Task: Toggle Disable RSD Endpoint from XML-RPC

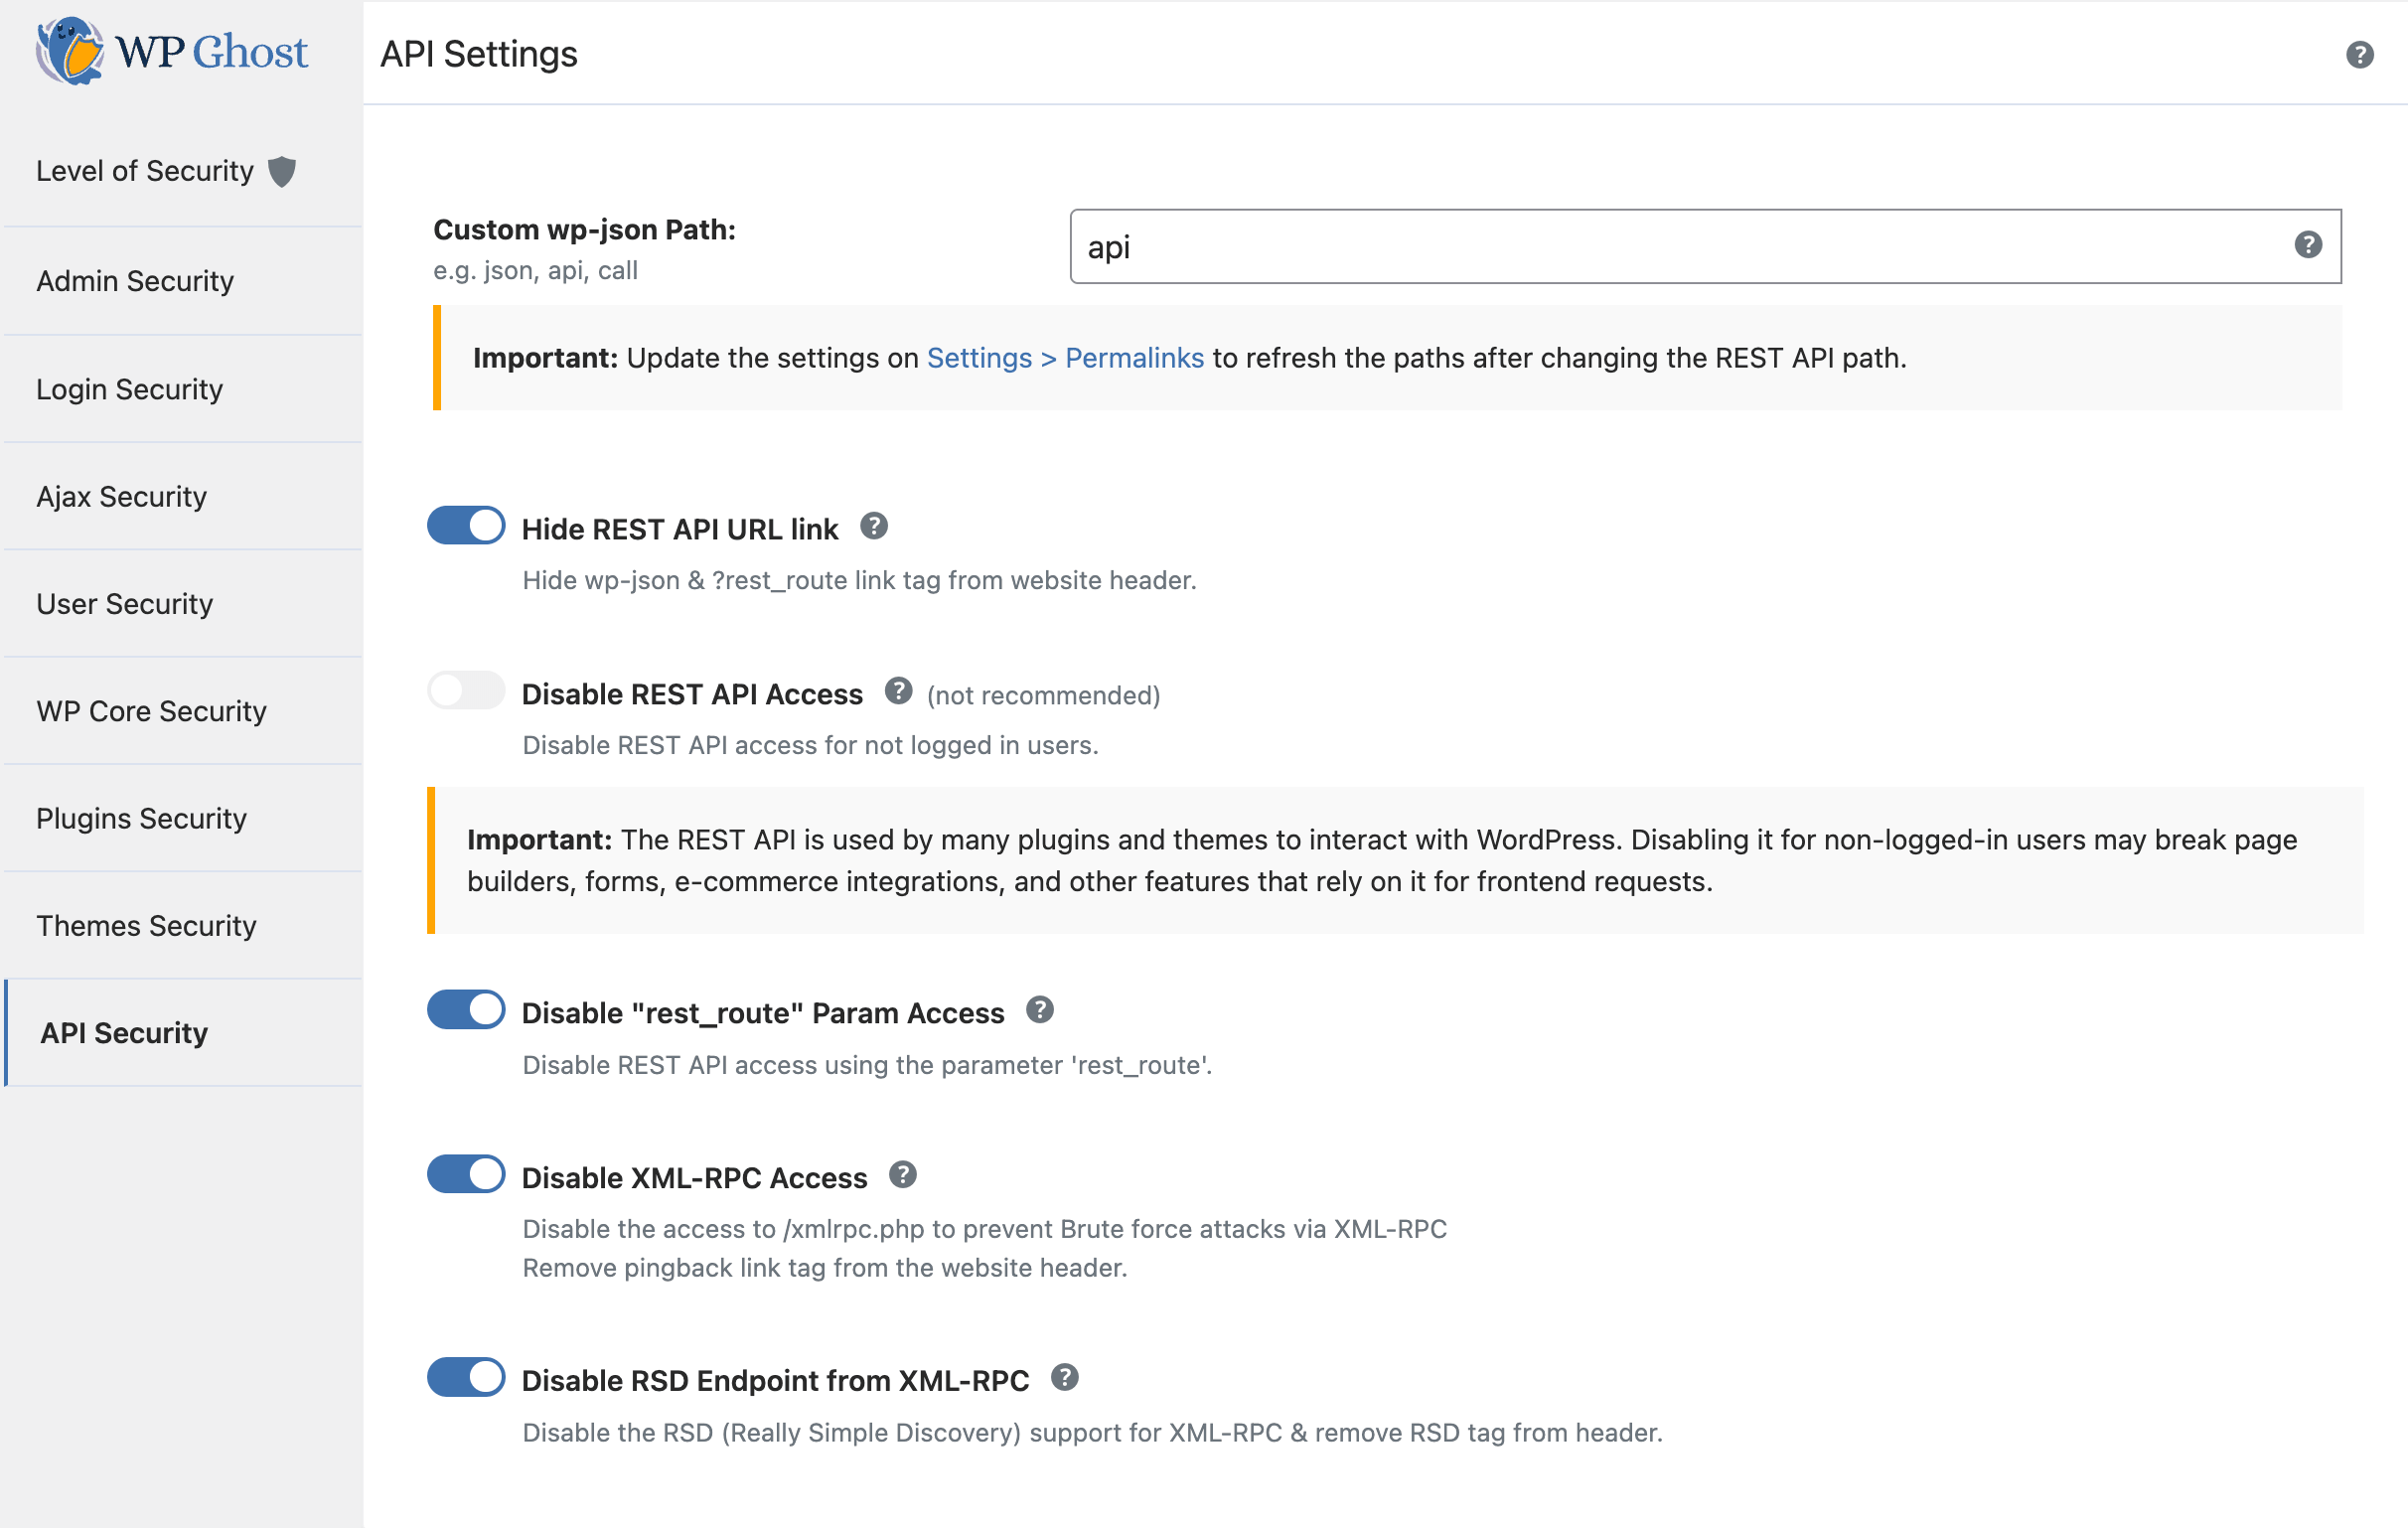Action: (466, 1378)
